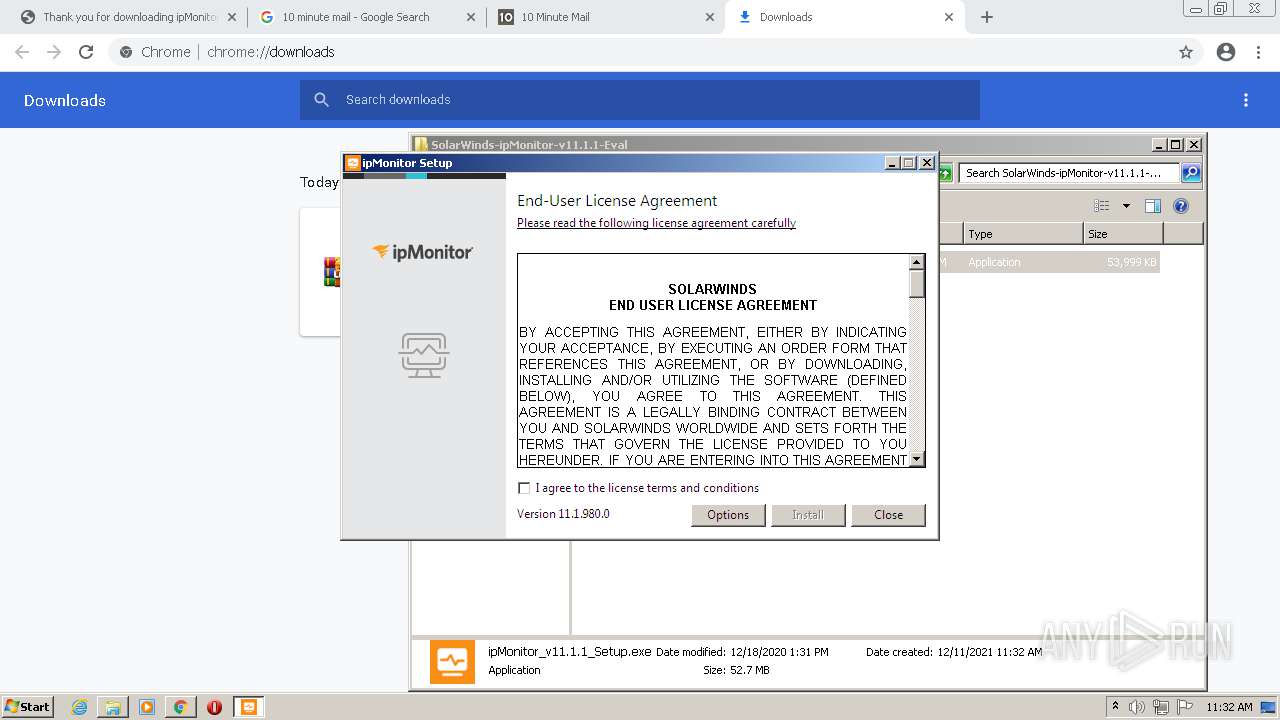Click the Explorer search magnifier icon
This screenshot has height=720, width=1280.
coord(1191,173)
